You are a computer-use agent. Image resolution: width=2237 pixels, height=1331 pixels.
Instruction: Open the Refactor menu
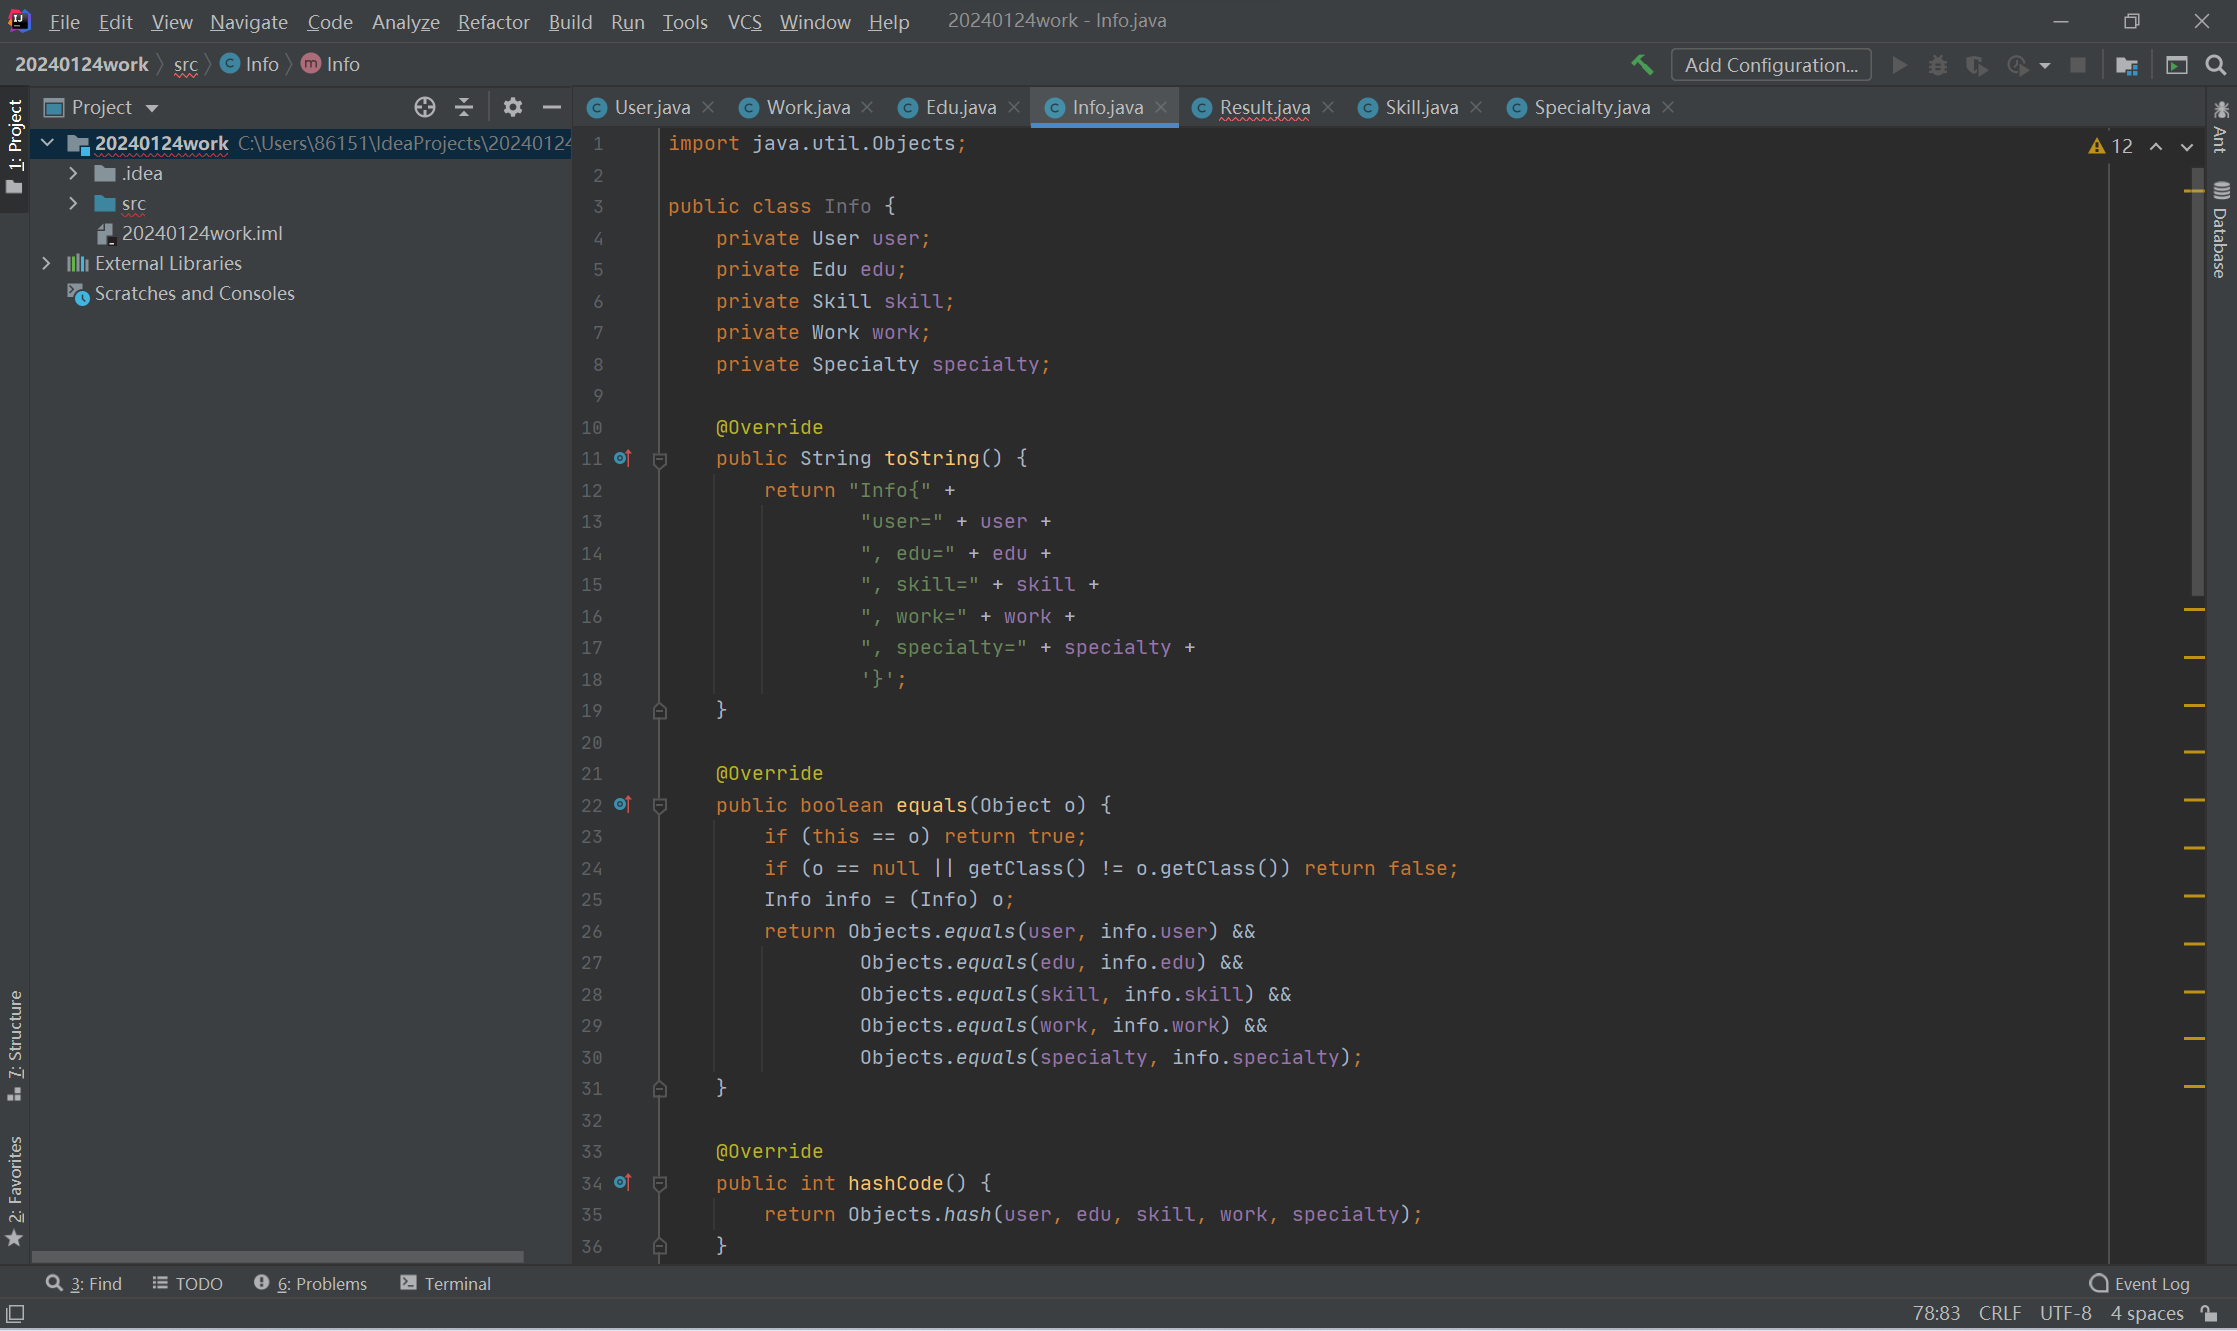[493, 21]
